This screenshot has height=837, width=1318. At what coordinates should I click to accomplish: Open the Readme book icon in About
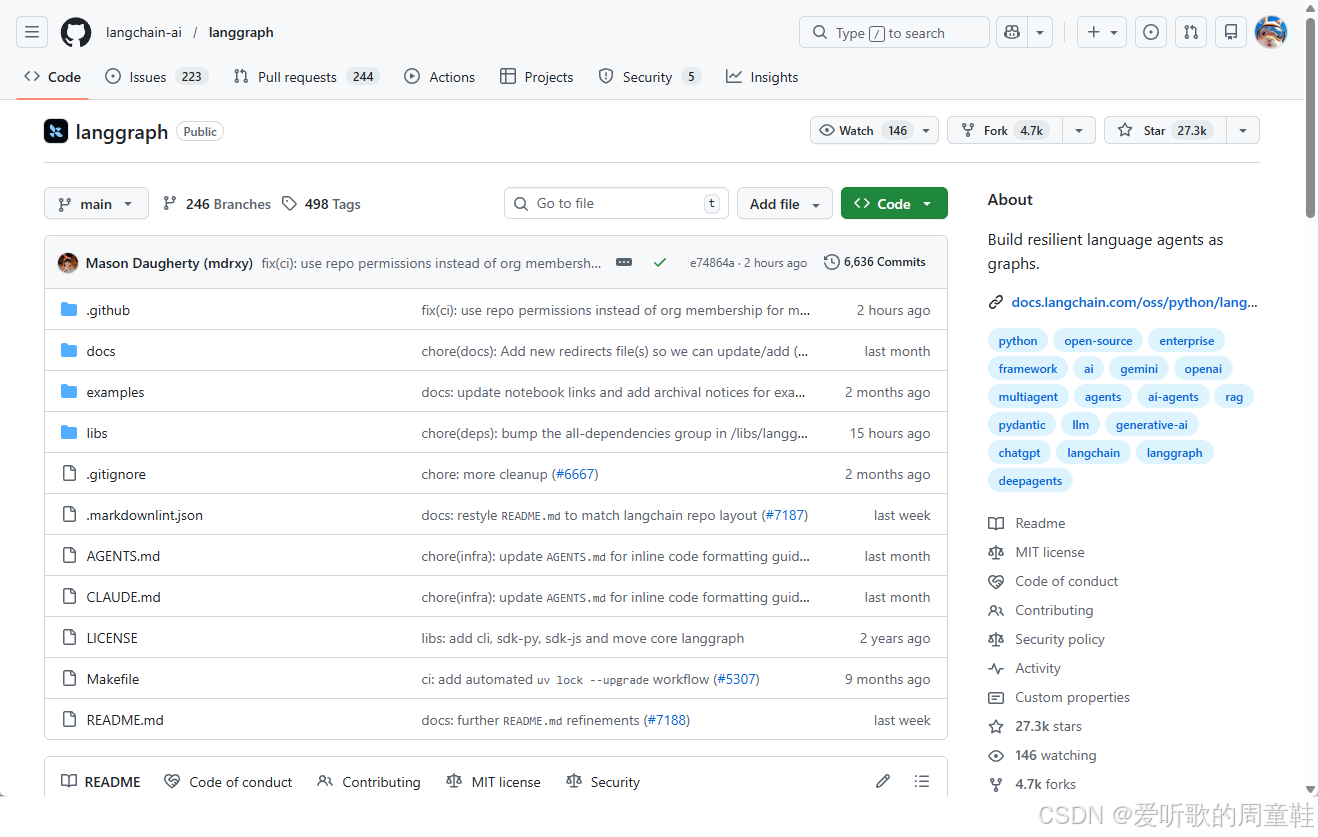pos(996,523)
